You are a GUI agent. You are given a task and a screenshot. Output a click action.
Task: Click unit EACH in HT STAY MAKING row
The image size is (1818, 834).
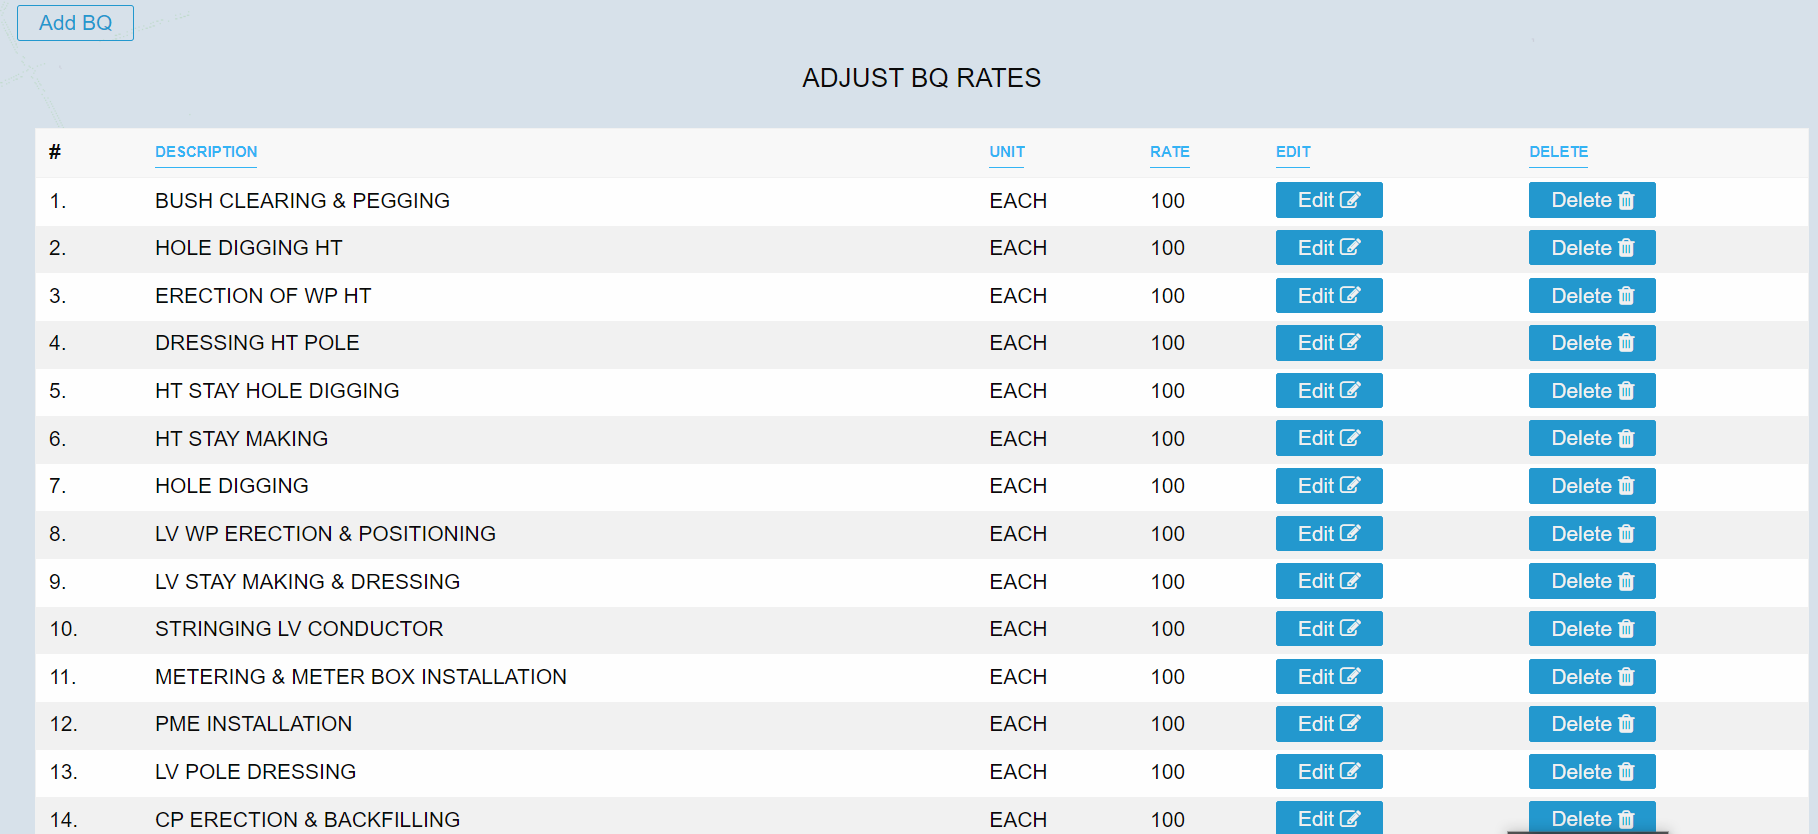[1018, 439]
